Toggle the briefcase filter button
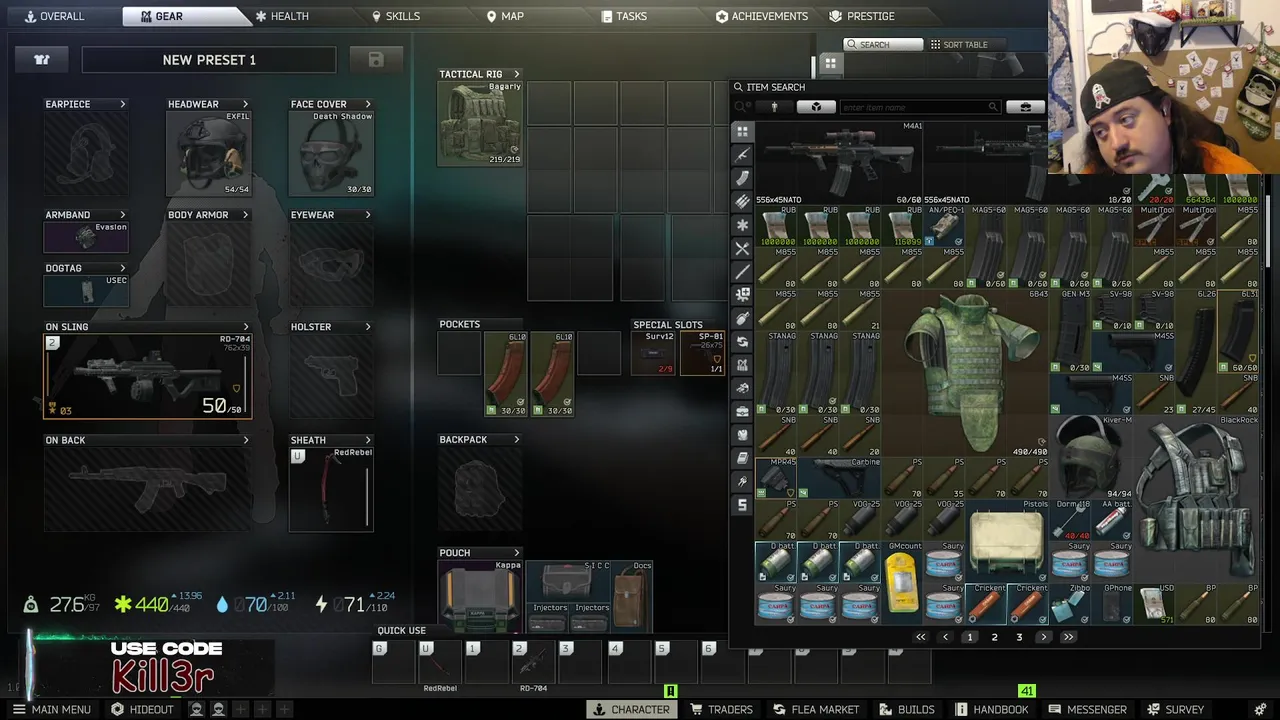The height and width of the screenshot is (720, 1280). pos(1025,107)
